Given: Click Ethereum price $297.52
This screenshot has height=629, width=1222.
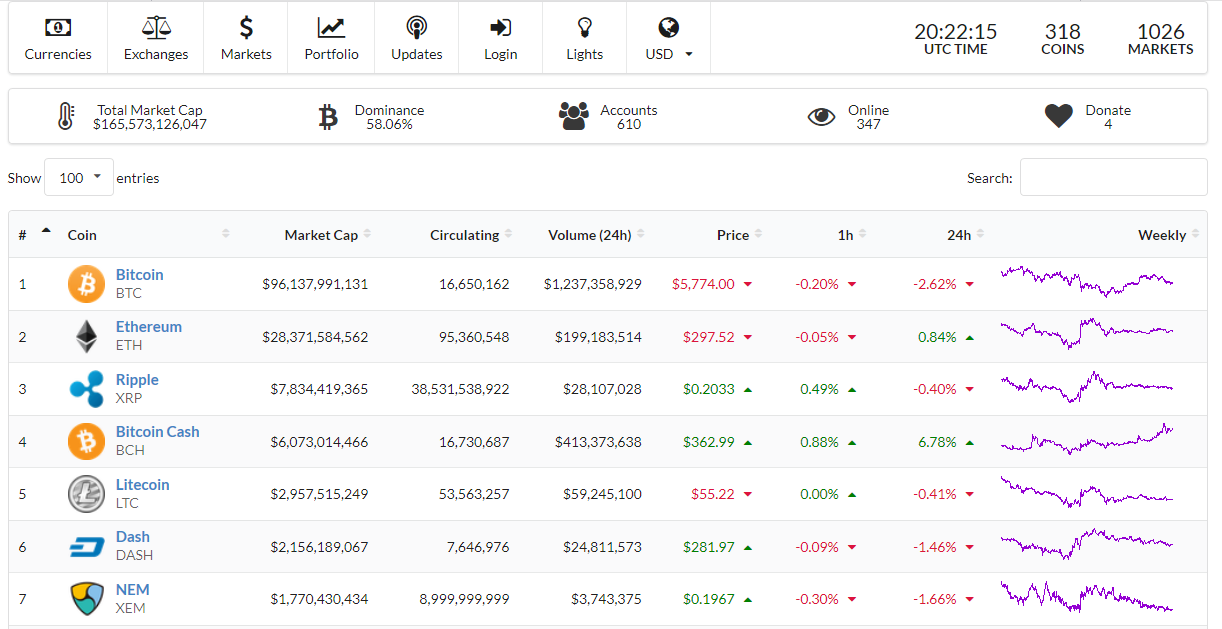Looking at the screenshot, I should pos(709,337).
